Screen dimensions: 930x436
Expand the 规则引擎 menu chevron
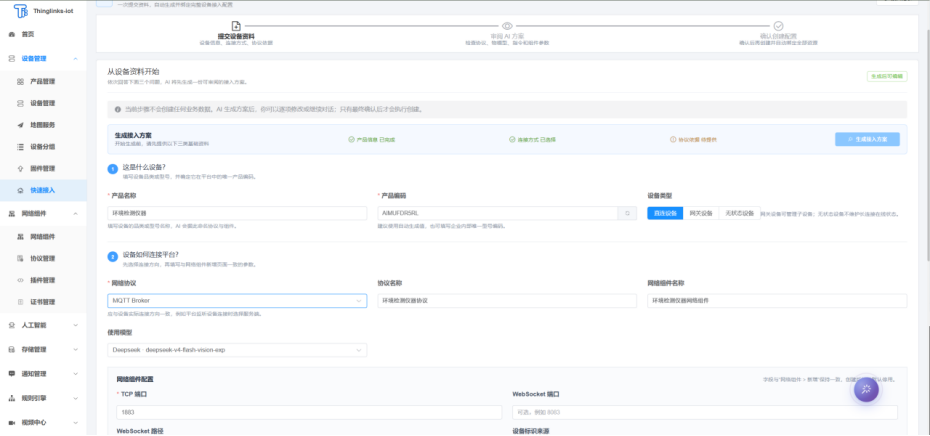(x=75, y=398)
